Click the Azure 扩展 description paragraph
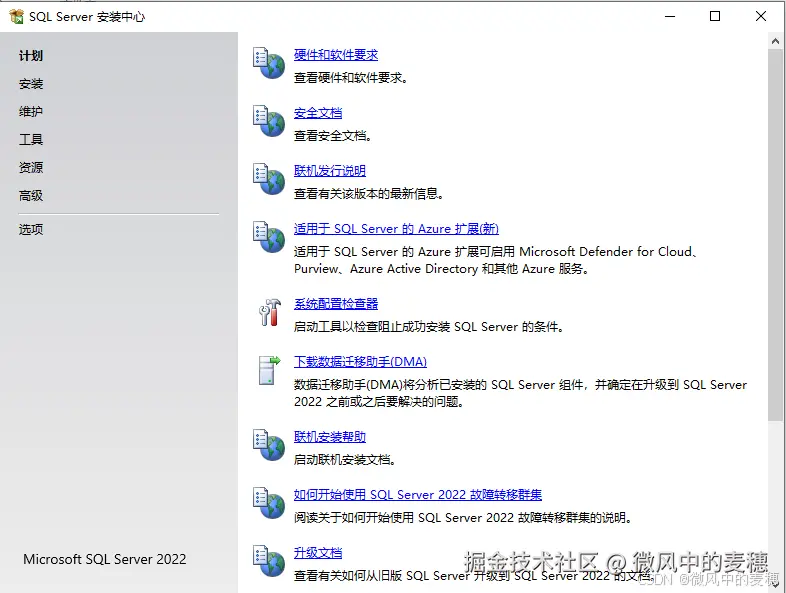 pos(495,260)
